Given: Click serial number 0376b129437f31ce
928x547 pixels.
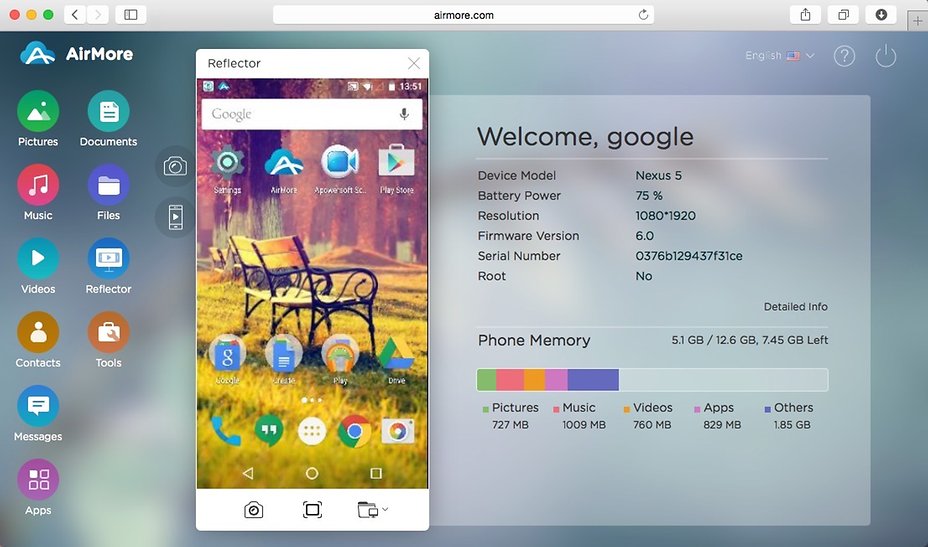Looking at the screenshot, I should click(689, 256).
